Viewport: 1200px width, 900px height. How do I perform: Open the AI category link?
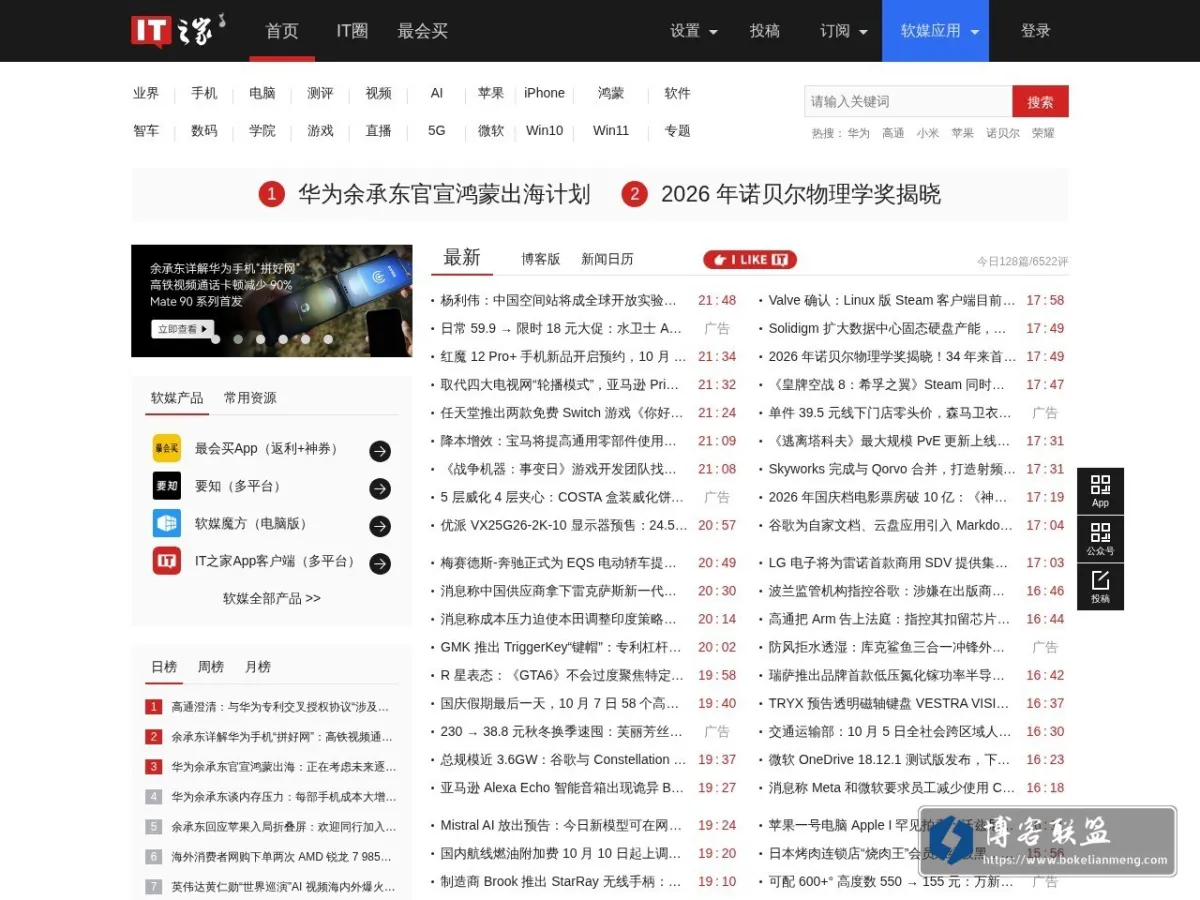tap(437, 93)
